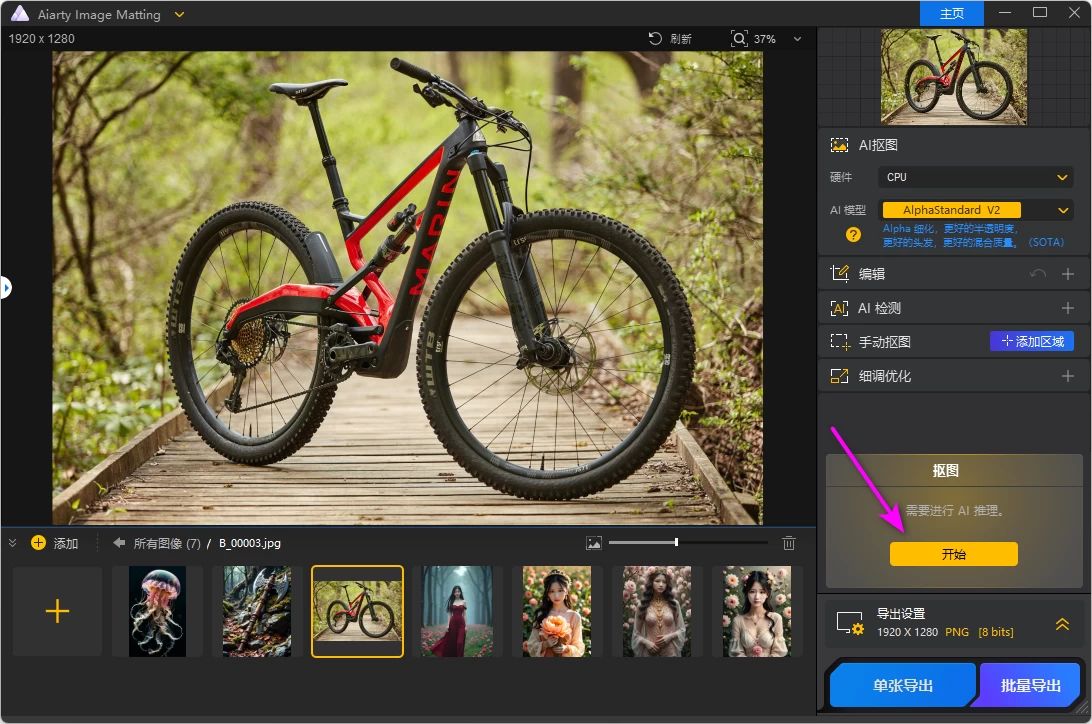This screenshot has height=724, width=1092.
Task: Click the 手动抠图 label
Action: pos(884,342)
